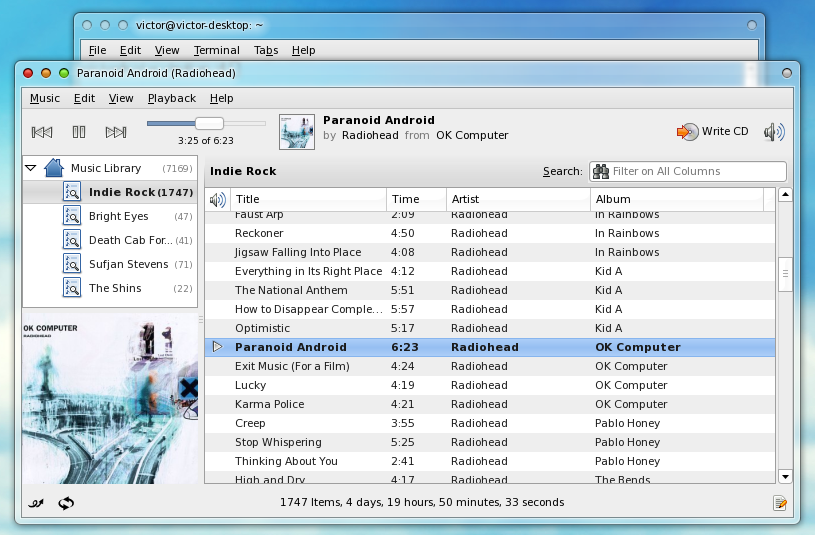Select the song Optimistic
Screen dimensions: 815x535
(490, 328)
